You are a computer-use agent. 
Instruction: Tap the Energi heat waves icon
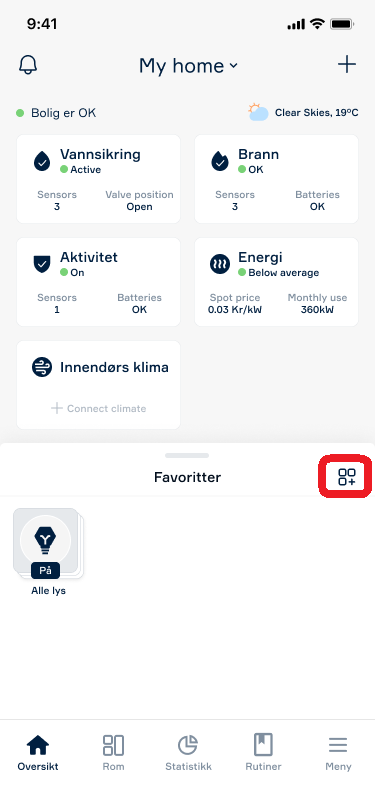(x=220, y=264)
